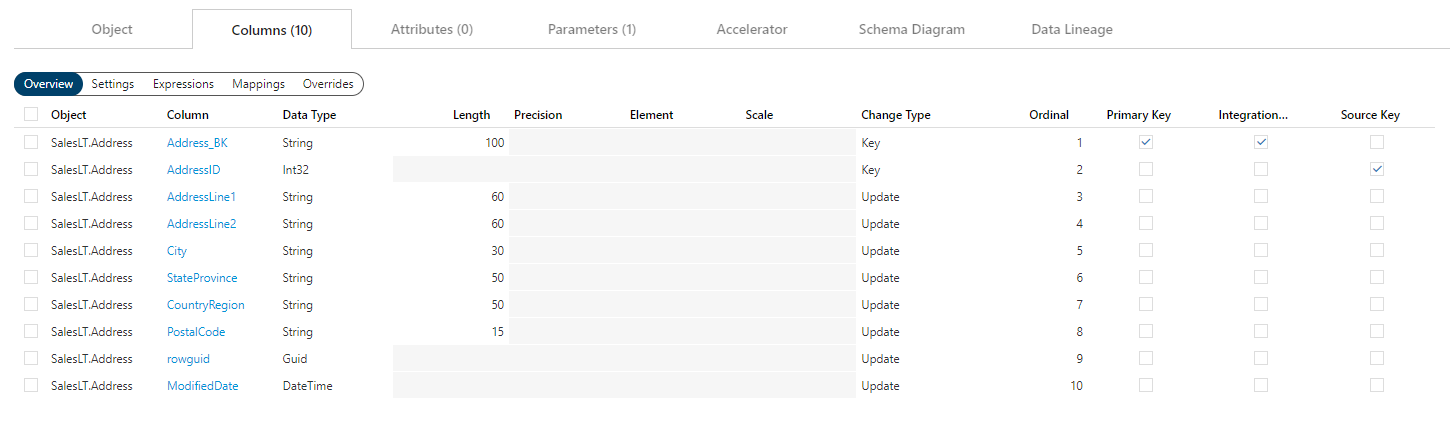Open the Schema Diagram tab
This screenshot has height=428, width=1454.
[x=911, y=29]
